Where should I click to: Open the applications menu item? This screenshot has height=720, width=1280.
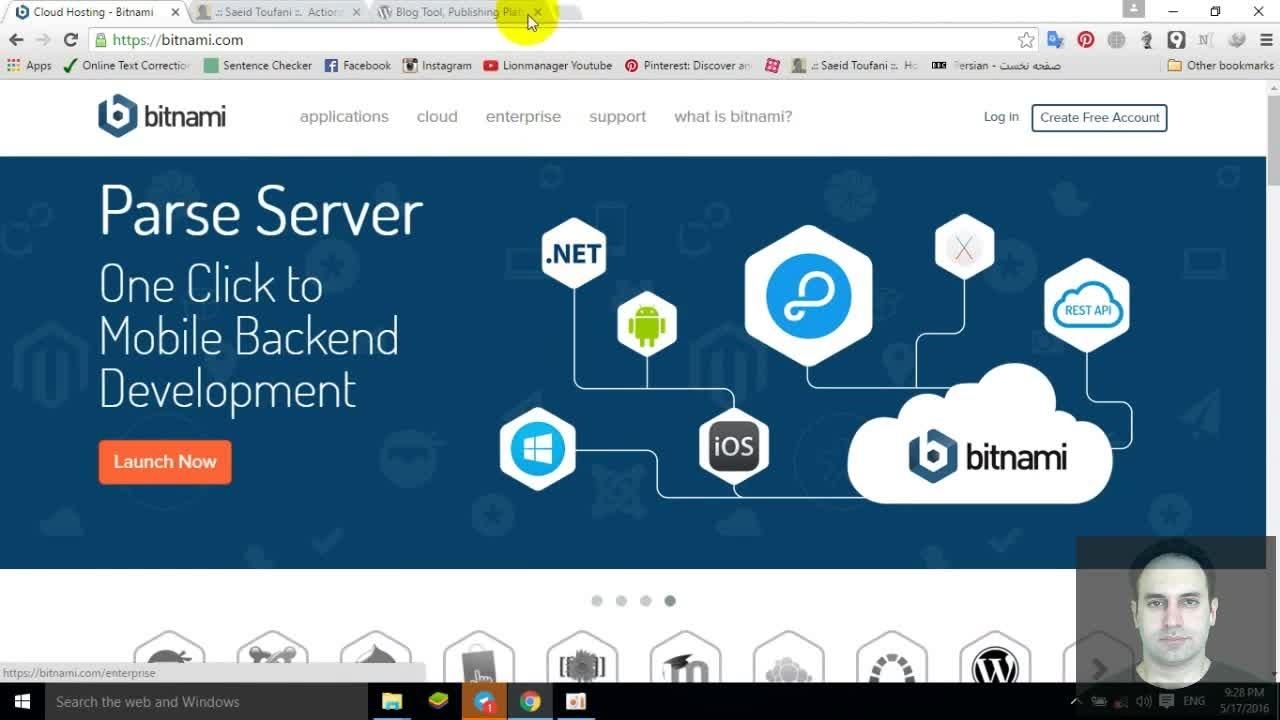click(x=344, y=117)
